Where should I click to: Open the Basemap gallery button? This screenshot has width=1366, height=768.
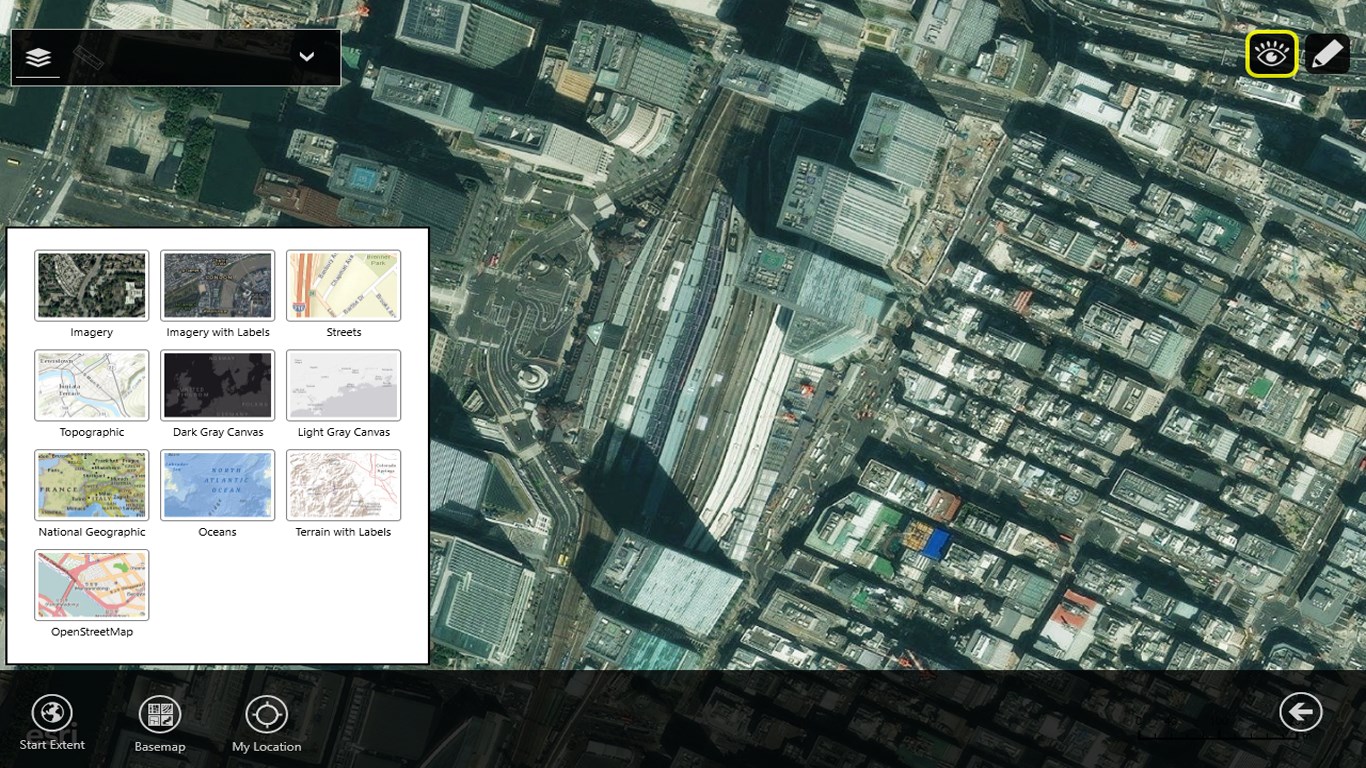(160, 715)
